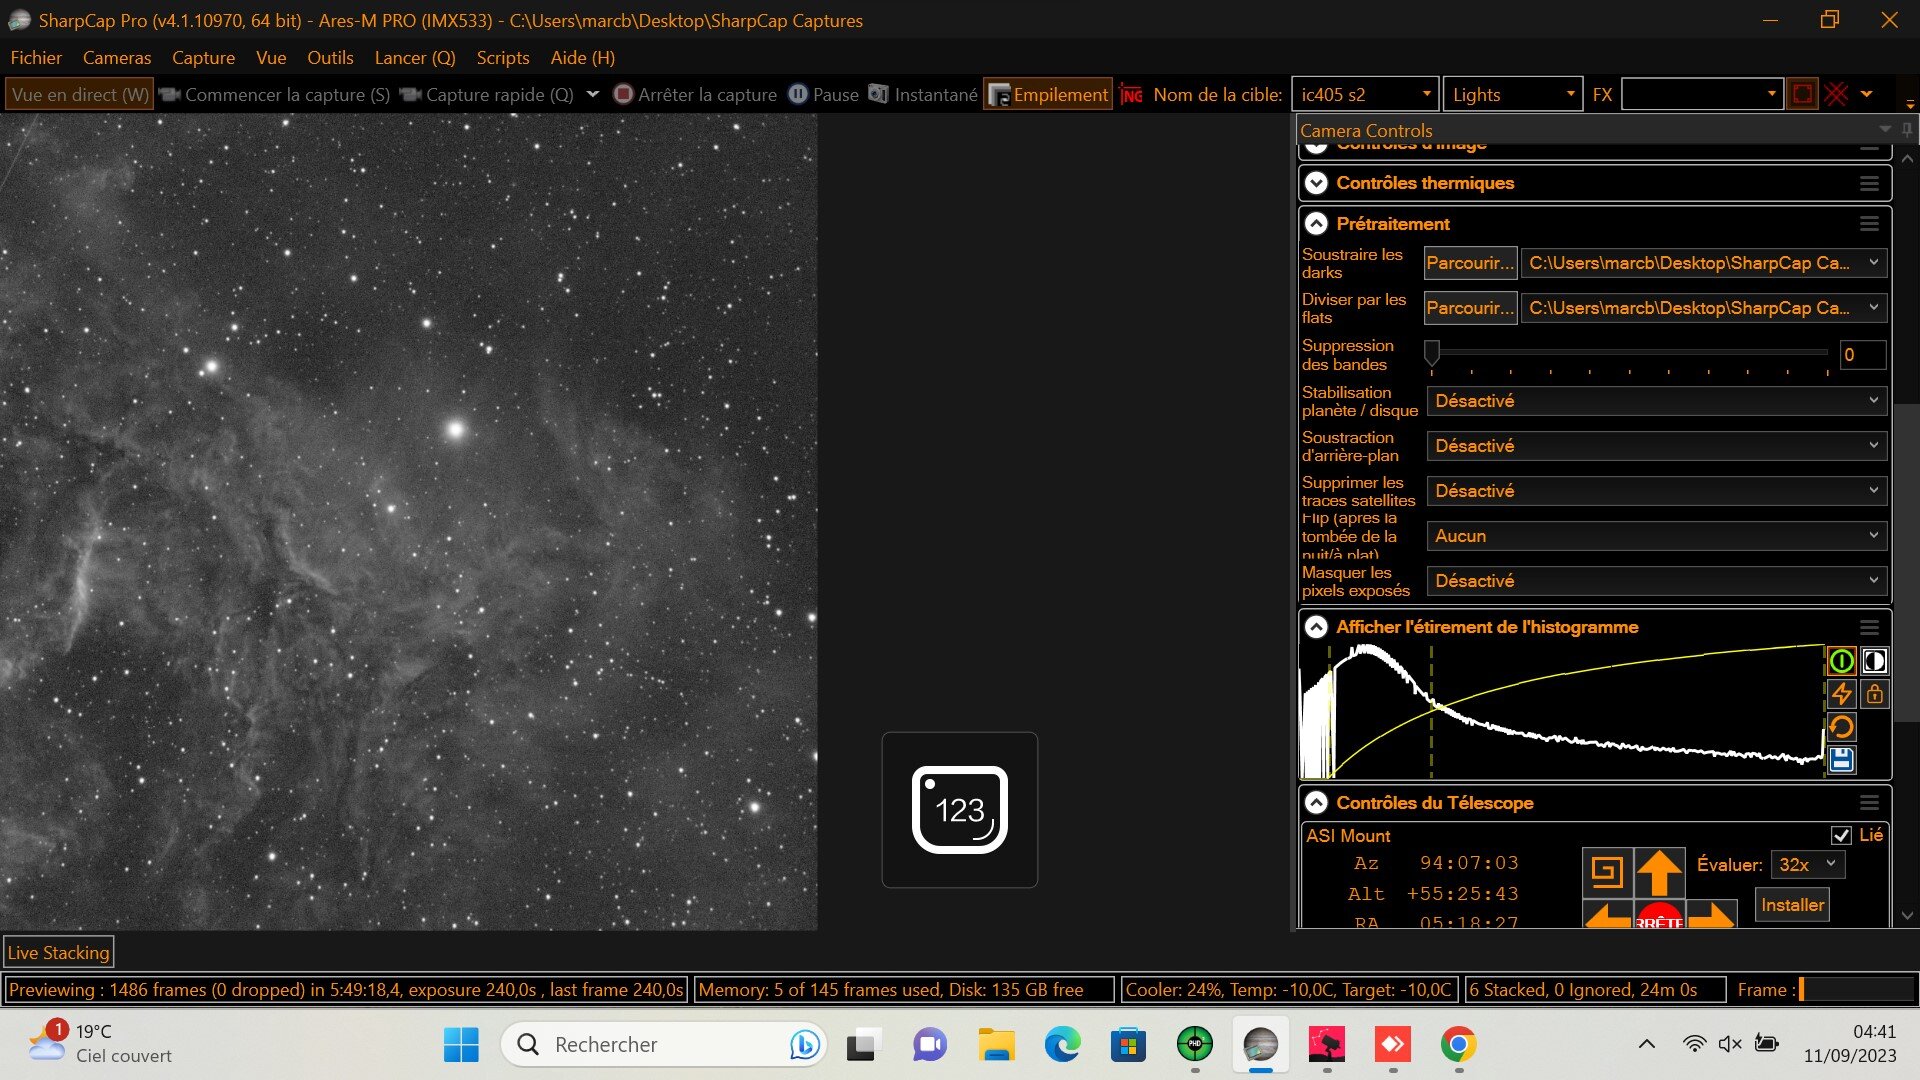
Task: Click the black-white contrast display icon
Action: (1875, 661)
